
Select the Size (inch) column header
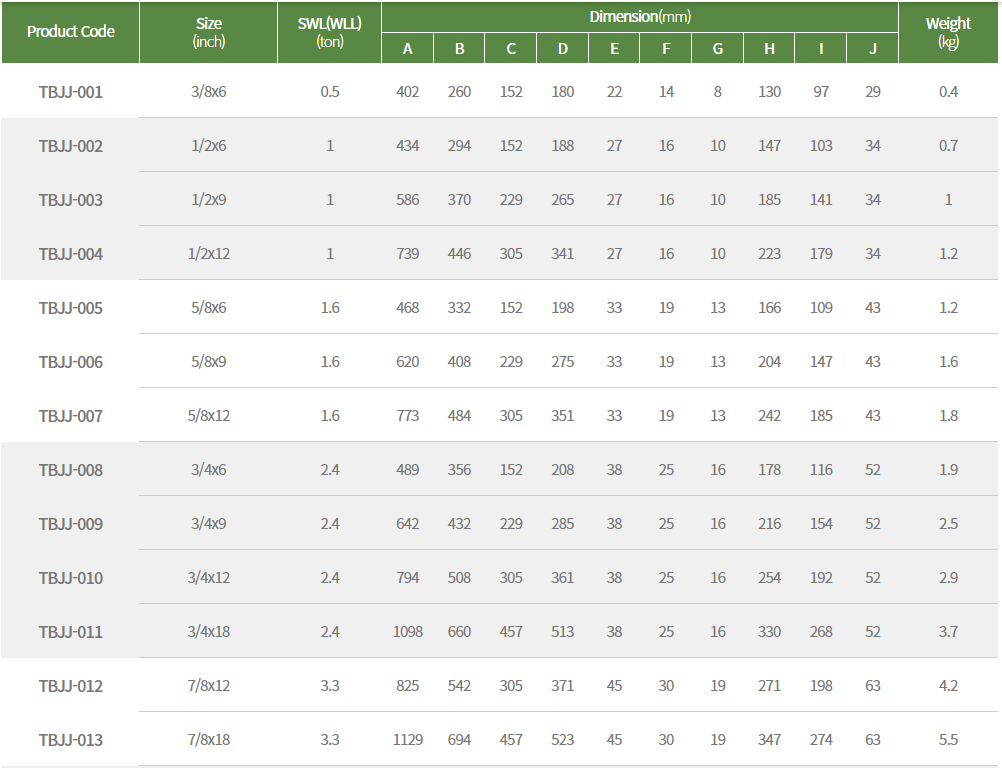208,32
